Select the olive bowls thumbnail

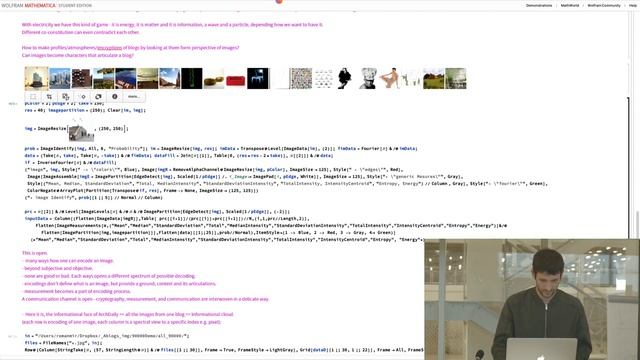pos(214,78)
